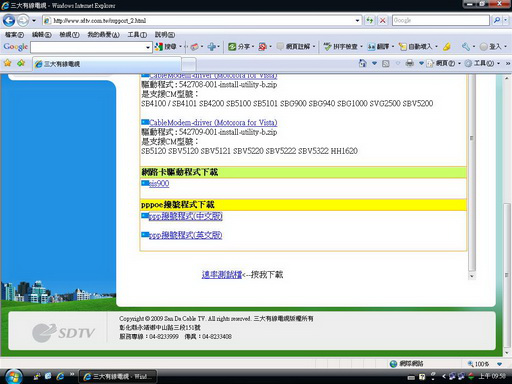The image size is (512, 384).
Task: Click the Add to Favorites star icon
Action: pyautogui.click(x=21, y=63)
